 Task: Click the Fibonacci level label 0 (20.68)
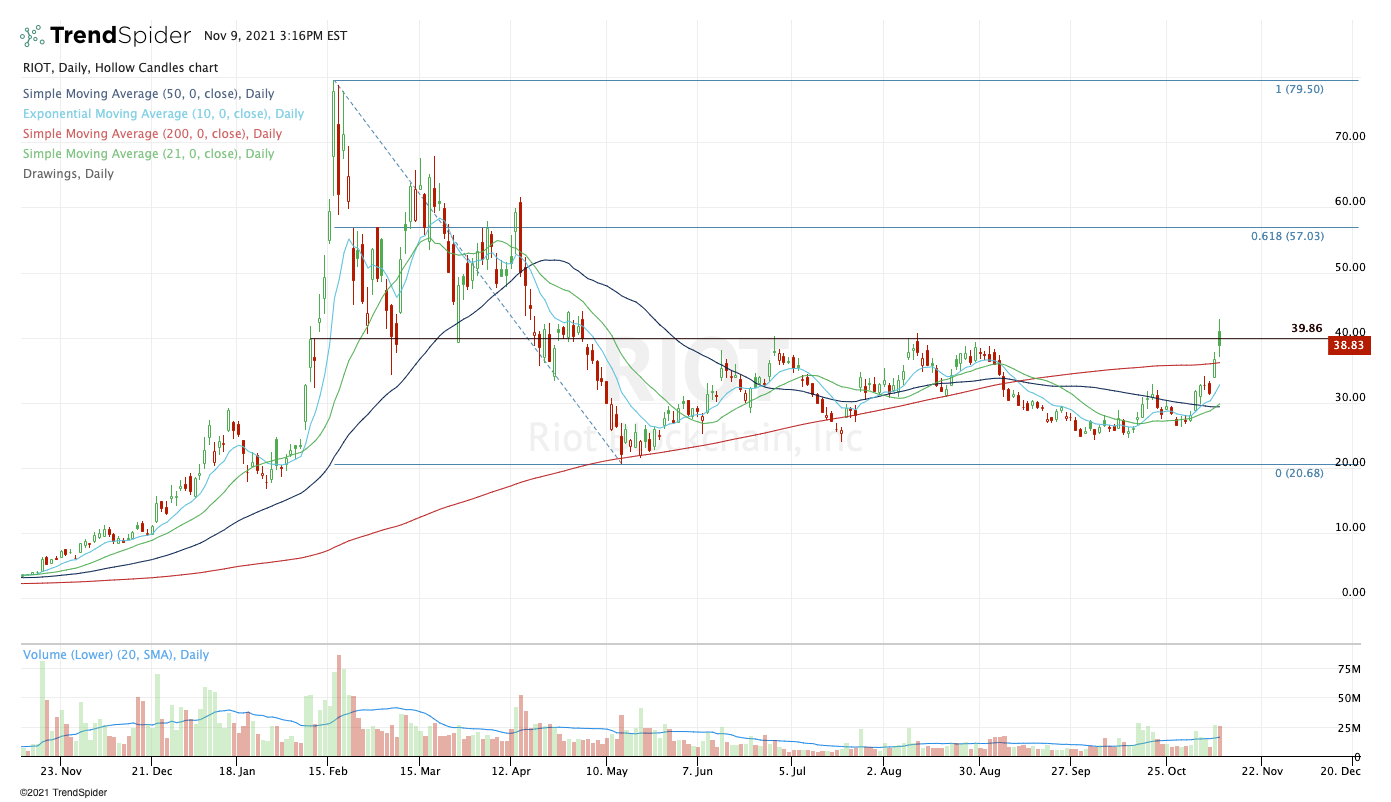1299,473
